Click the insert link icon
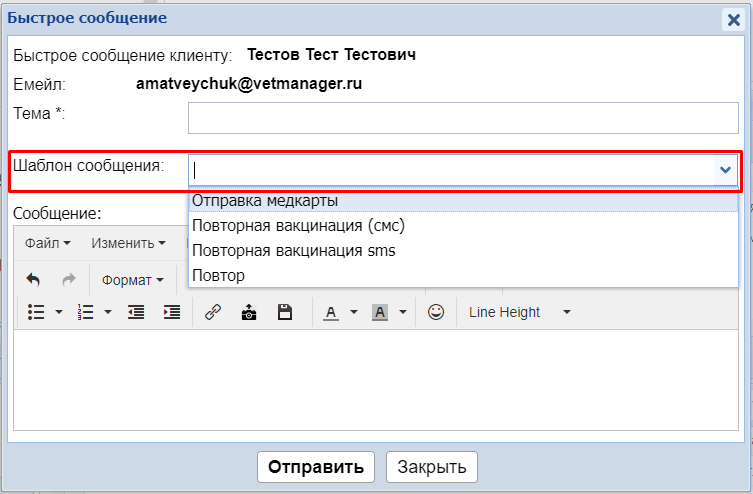Viewport: 753px width, 494px height. click(x=212, y=312)
